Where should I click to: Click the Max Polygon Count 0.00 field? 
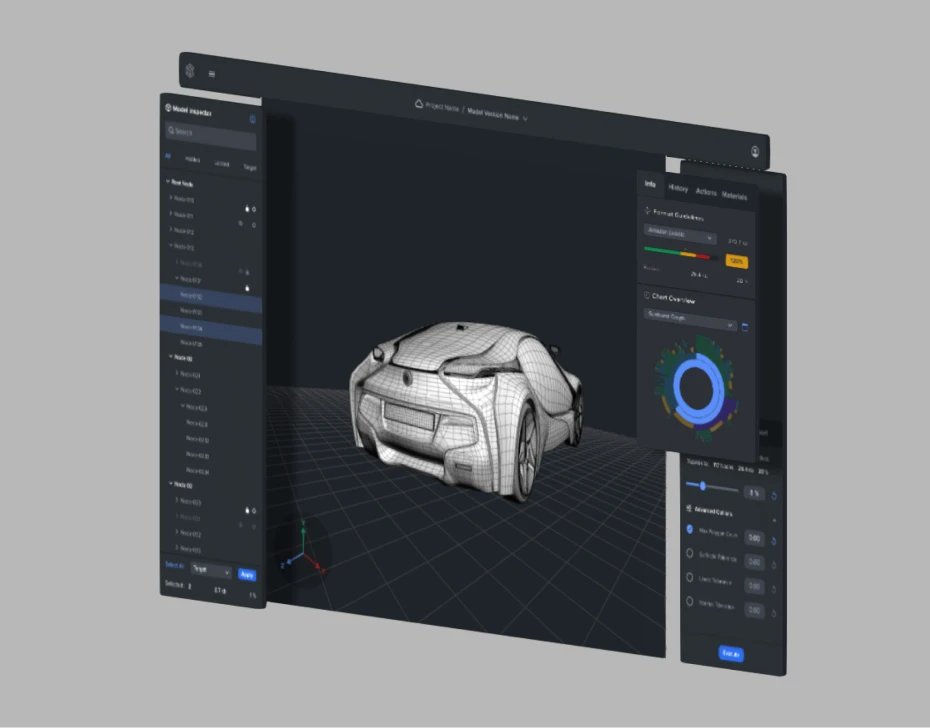pyautogui.click(x=754, y=538)
